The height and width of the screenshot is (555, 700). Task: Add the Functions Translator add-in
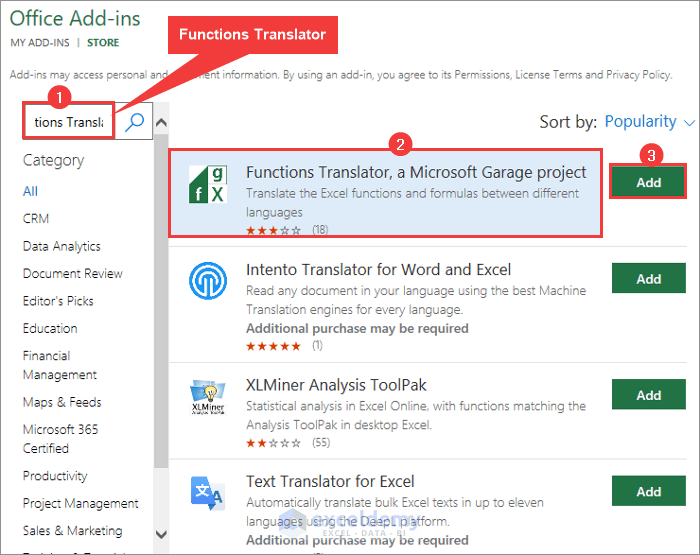point(648,183)
